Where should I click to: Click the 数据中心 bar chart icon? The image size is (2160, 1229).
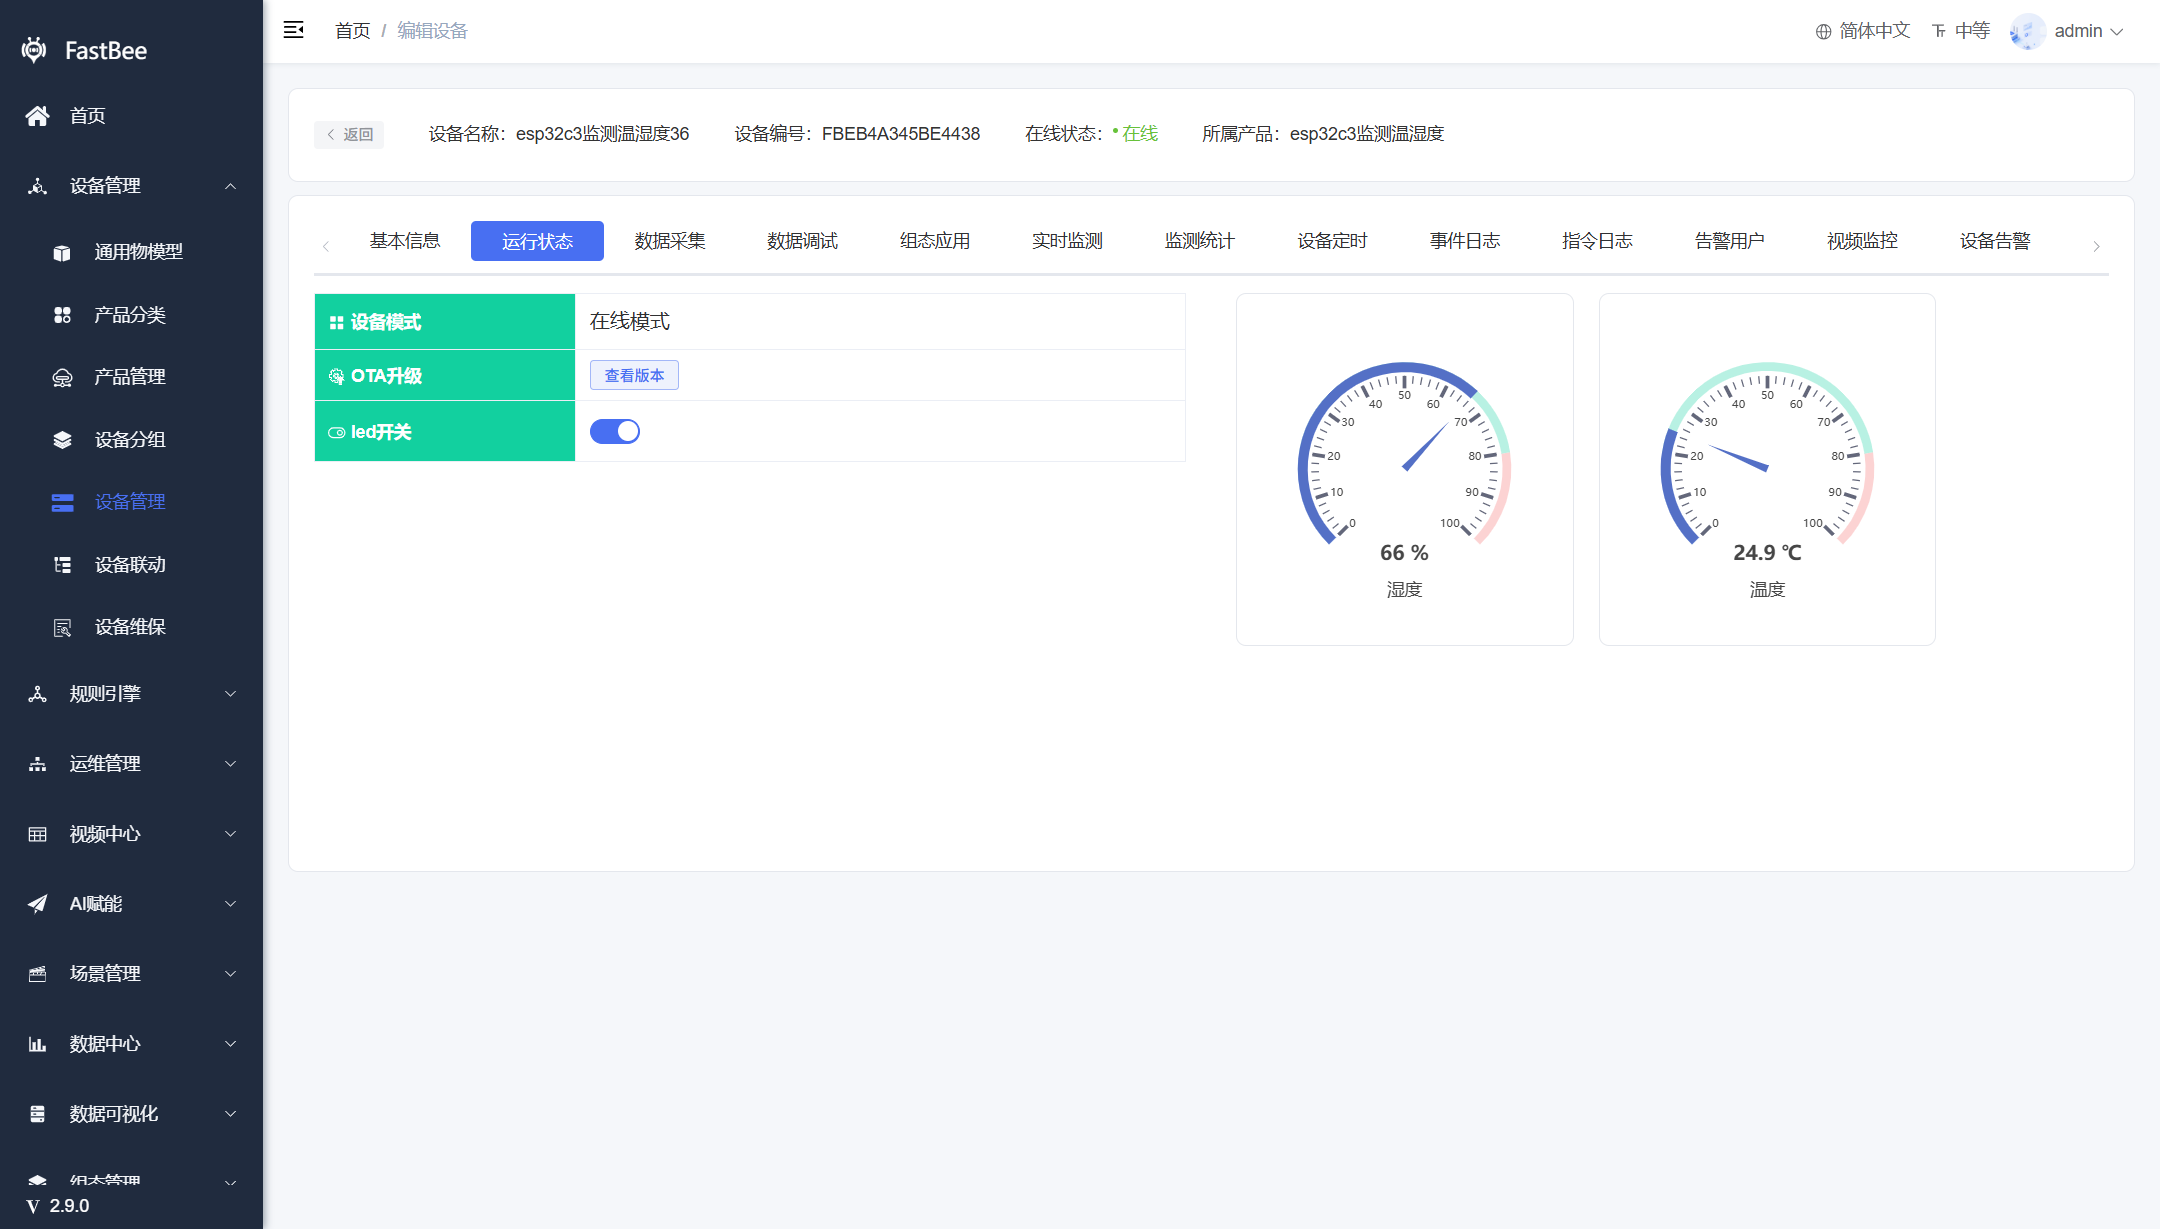[x=37, y=1044]
